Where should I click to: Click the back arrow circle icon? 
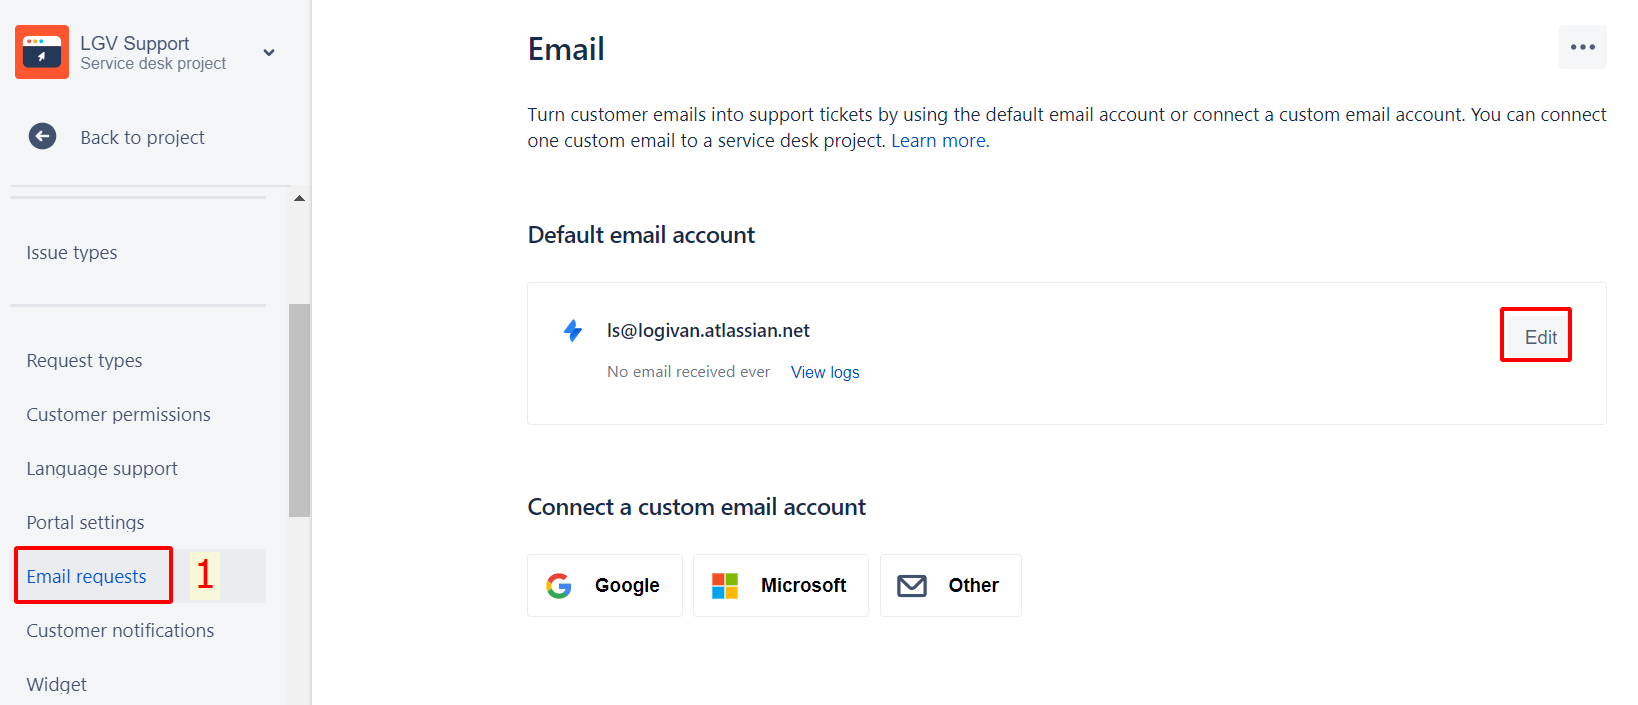pos(42,137)
